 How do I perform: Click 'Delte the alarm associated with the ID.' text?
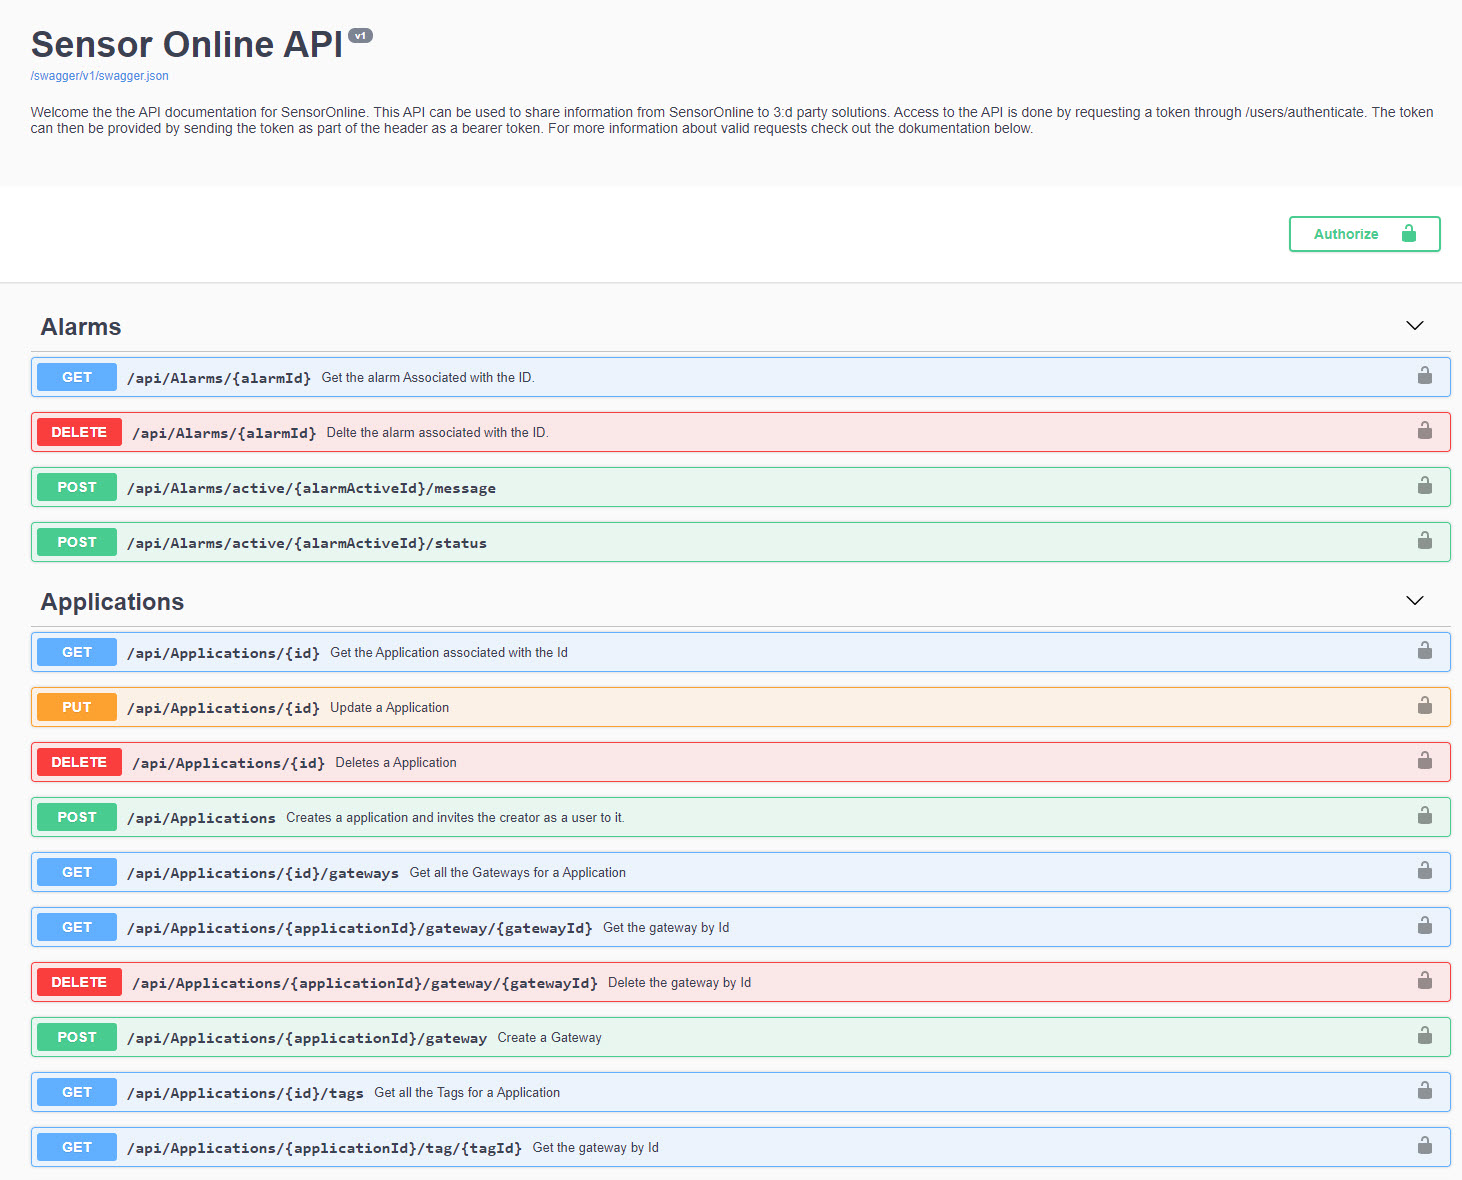pyautogui.click(x=437, y=432)
